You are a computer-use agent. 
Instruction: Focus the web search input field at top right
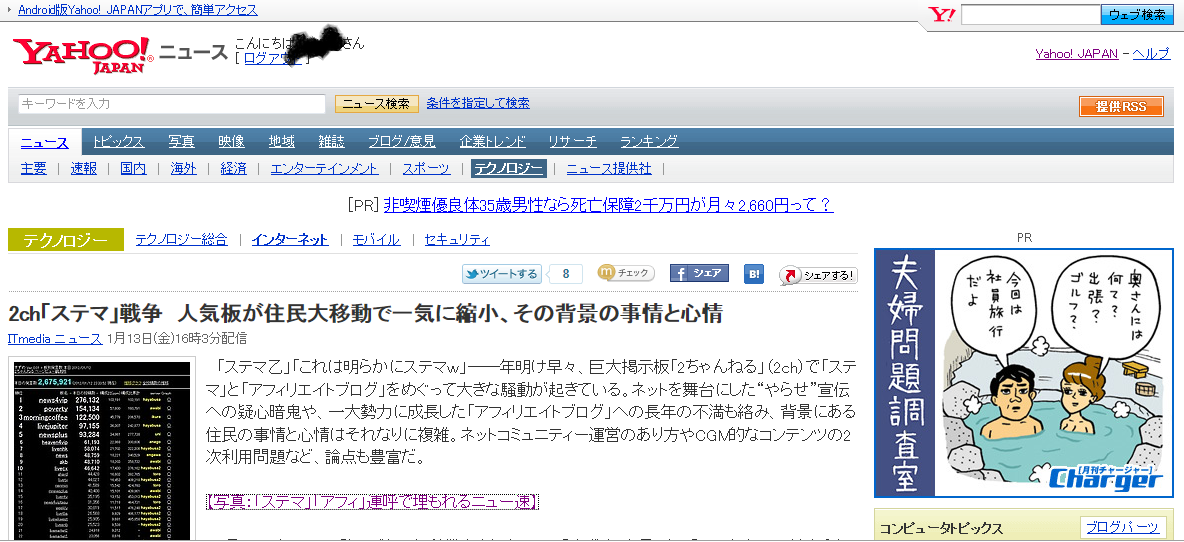tap(1030, 14)
